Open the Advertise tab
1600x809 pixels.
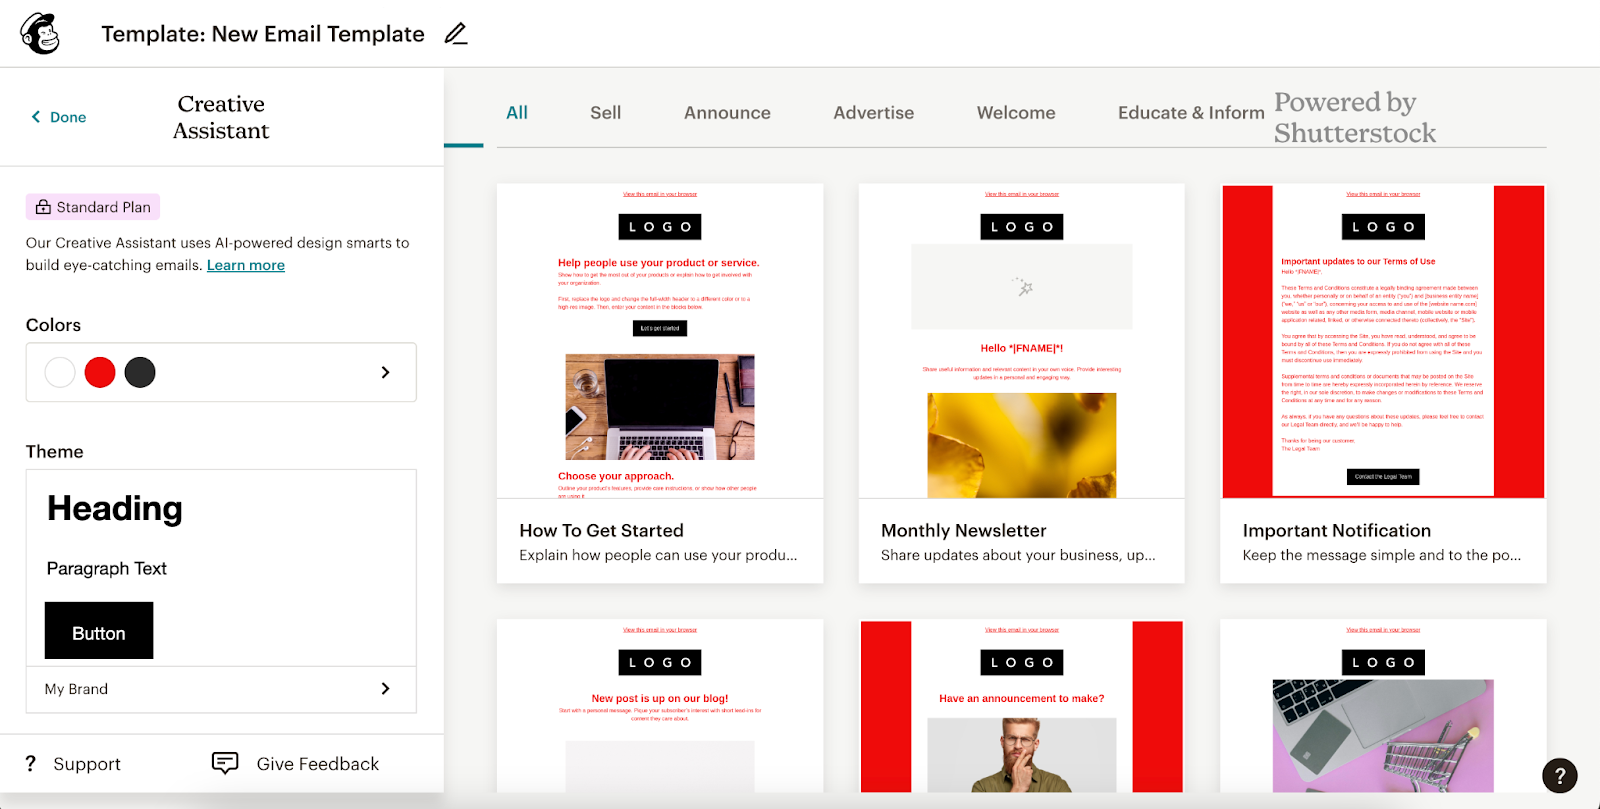(x=874, y=113)
